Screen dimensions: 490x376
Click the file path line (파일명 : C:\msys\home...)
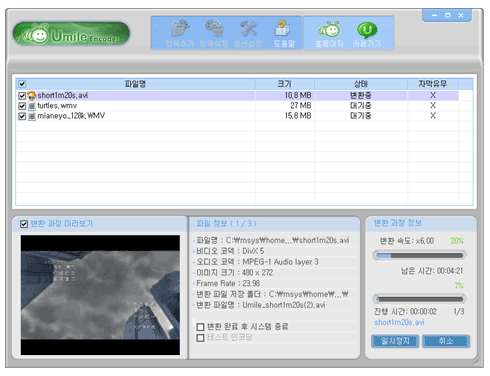point(273,240)
